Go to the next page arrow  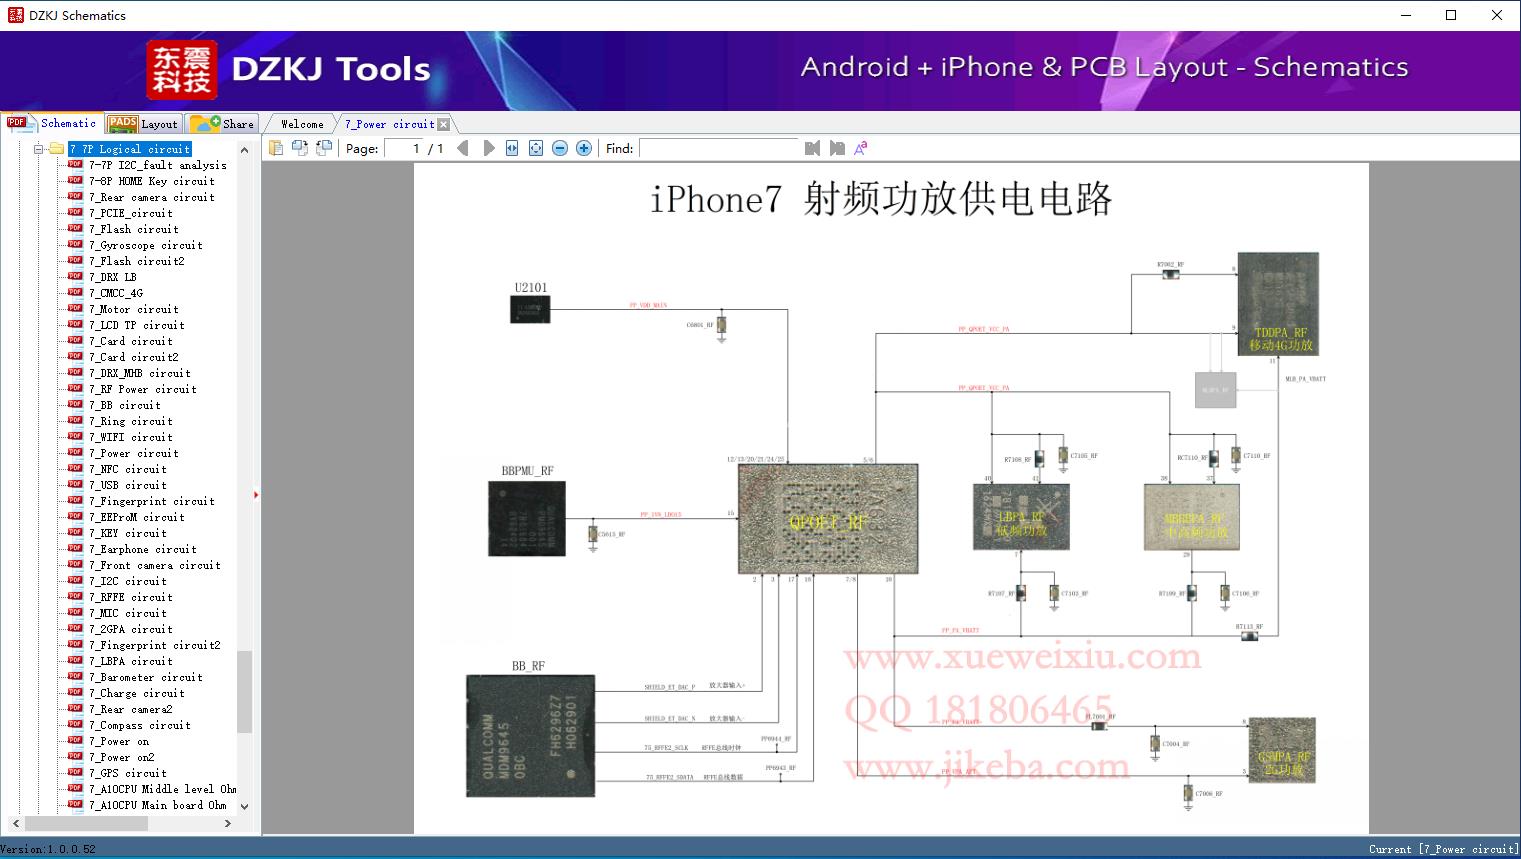489,148
